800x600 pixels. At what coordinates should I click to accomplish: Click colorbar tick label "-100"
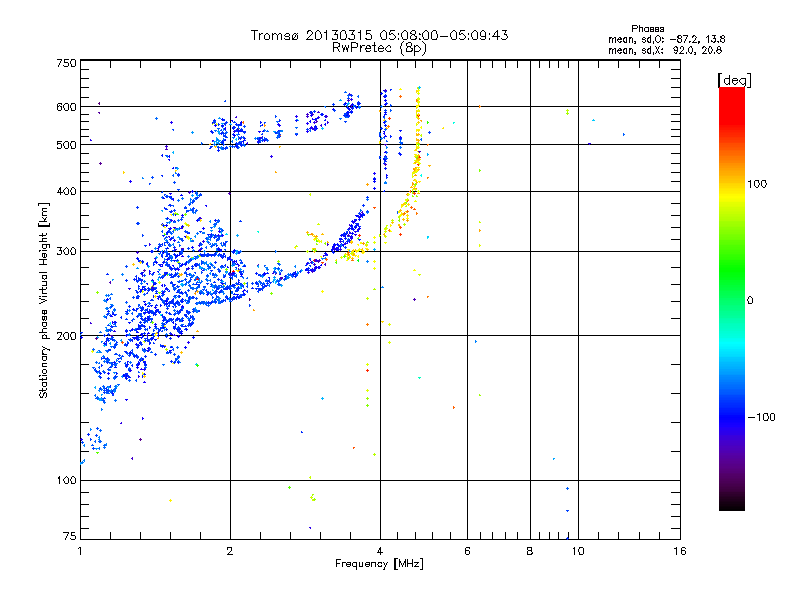[761, 417]
